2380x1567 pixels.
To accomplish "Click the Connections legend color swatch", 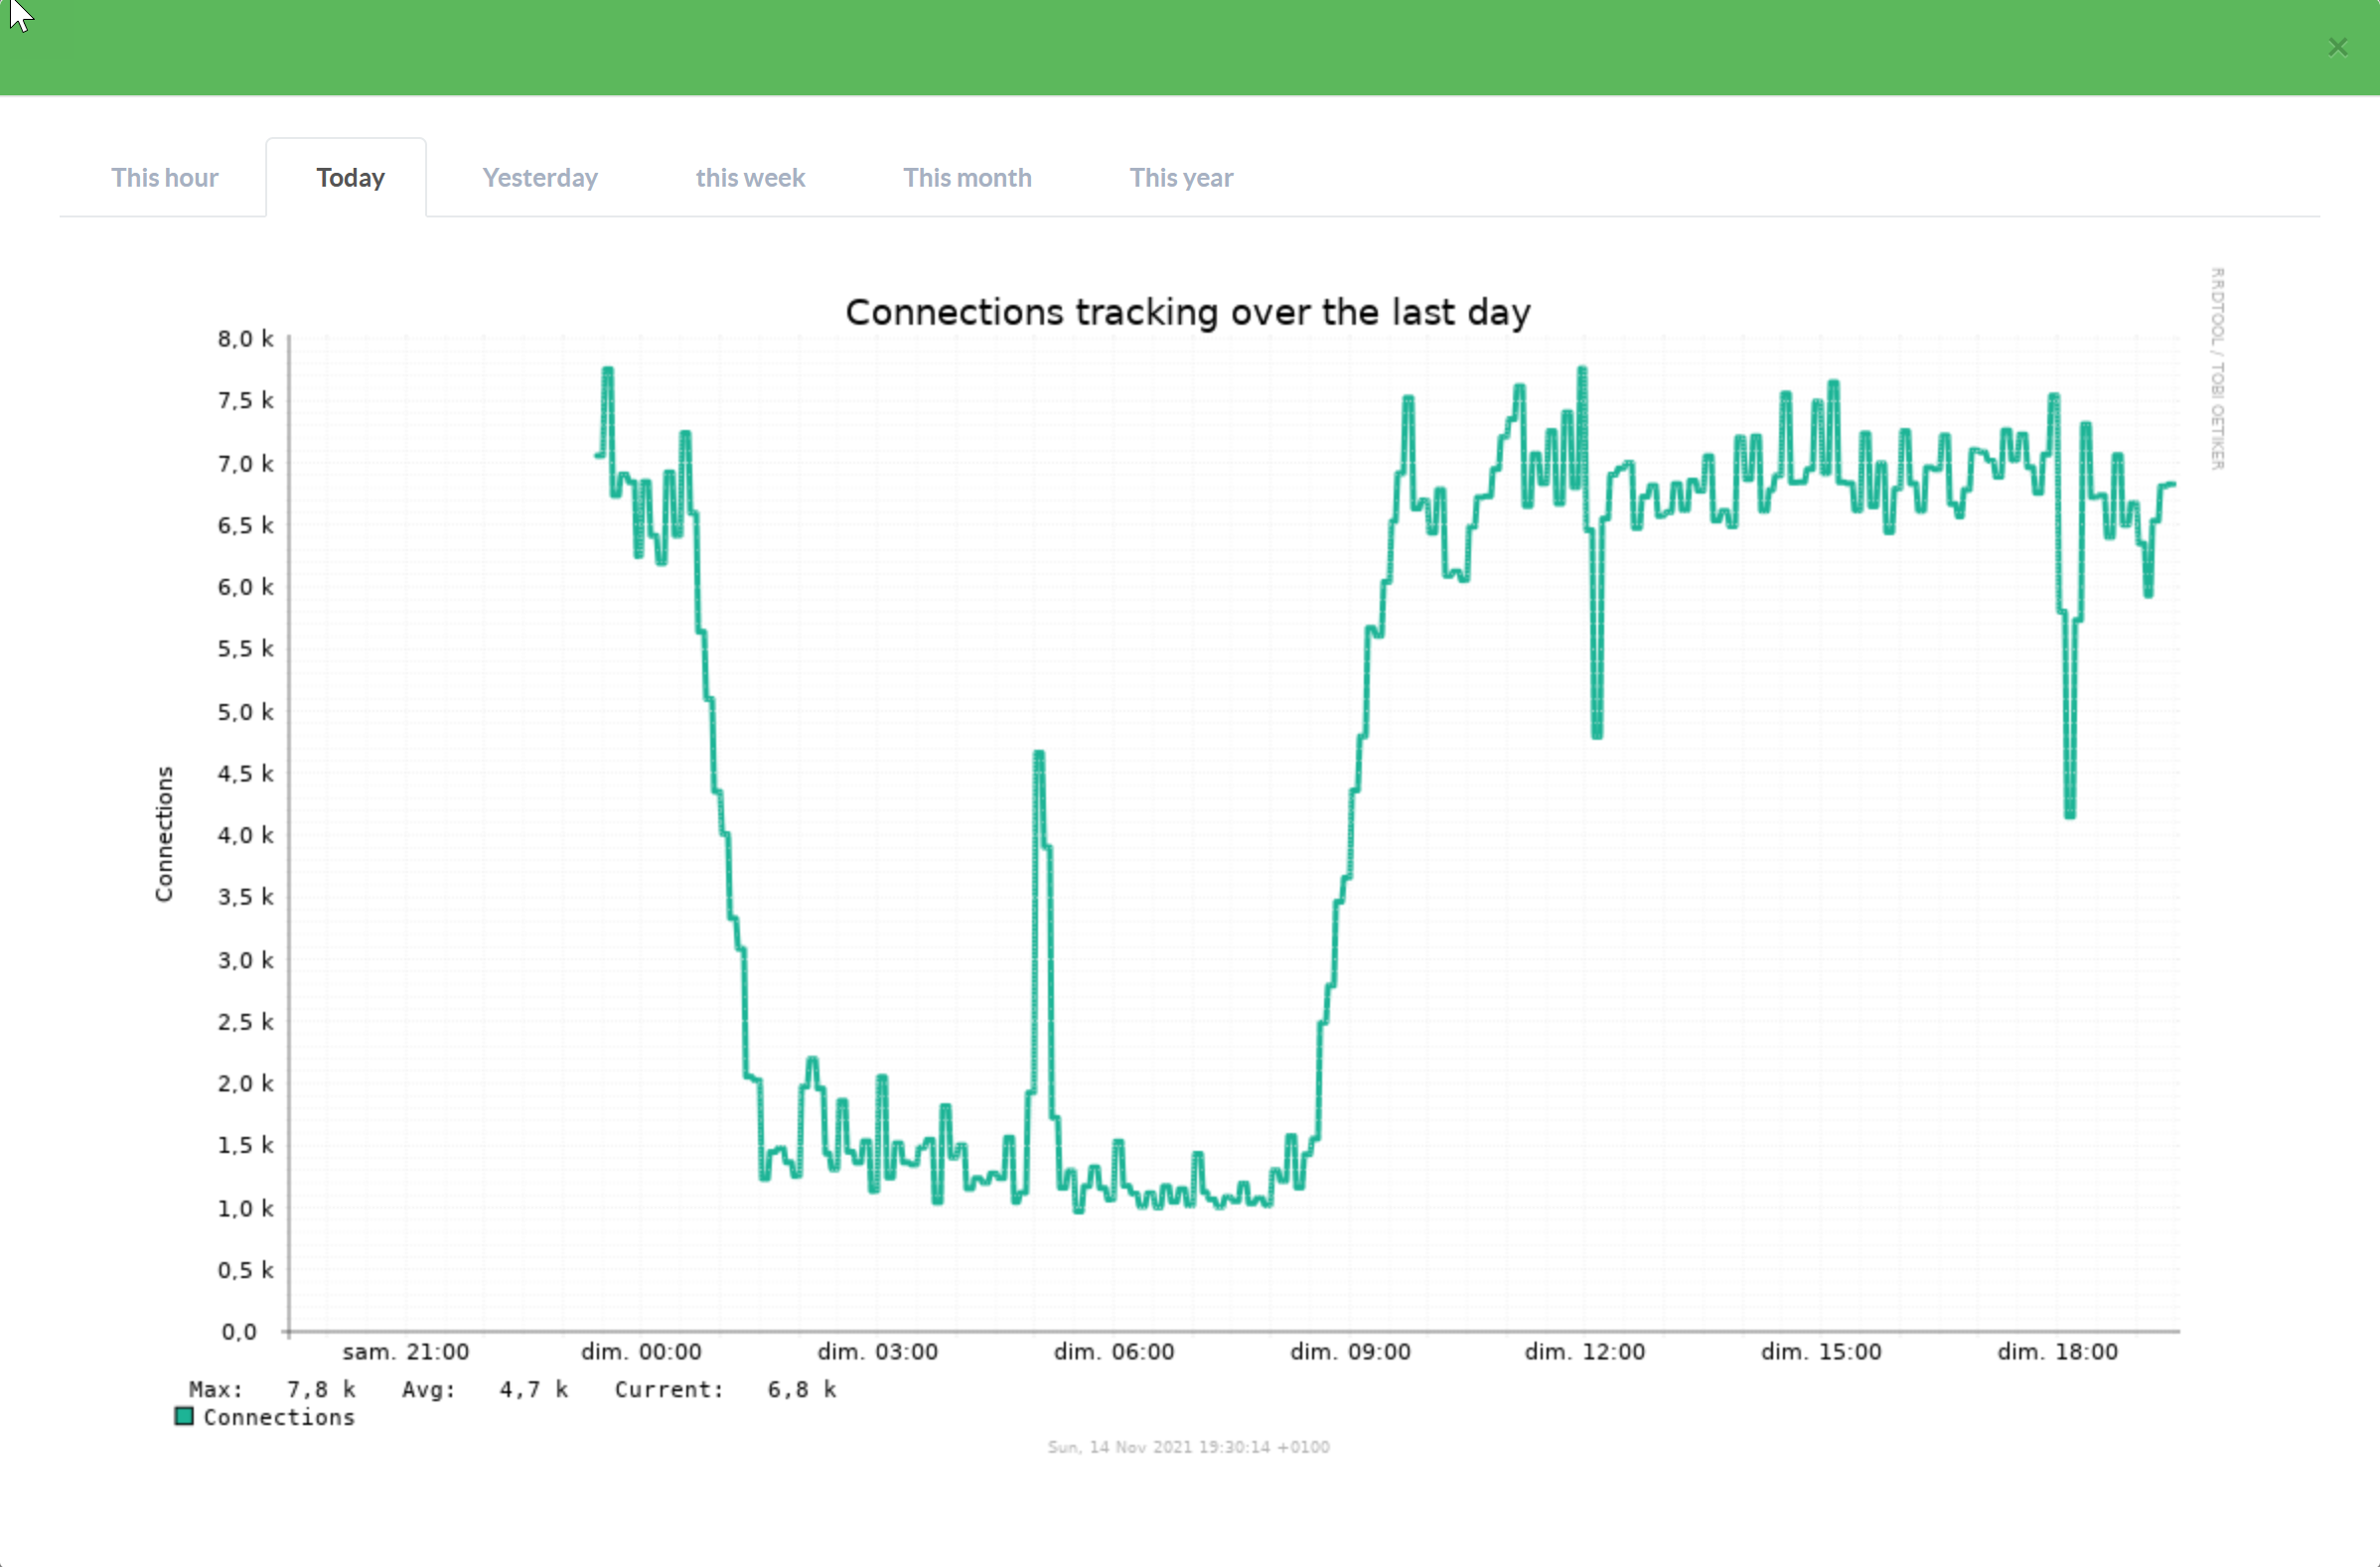I will [184, 1416].
